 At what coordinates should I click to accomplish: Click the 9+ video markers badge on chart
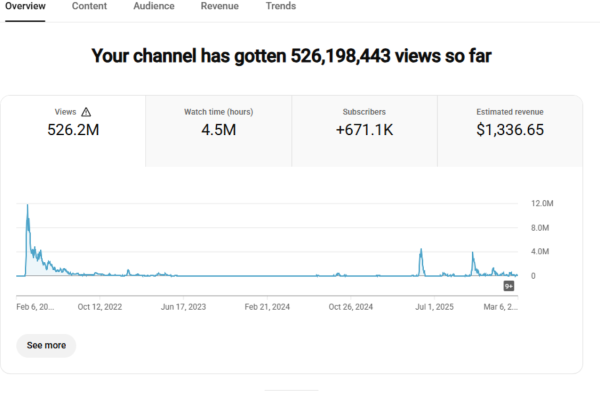[508, 286]
